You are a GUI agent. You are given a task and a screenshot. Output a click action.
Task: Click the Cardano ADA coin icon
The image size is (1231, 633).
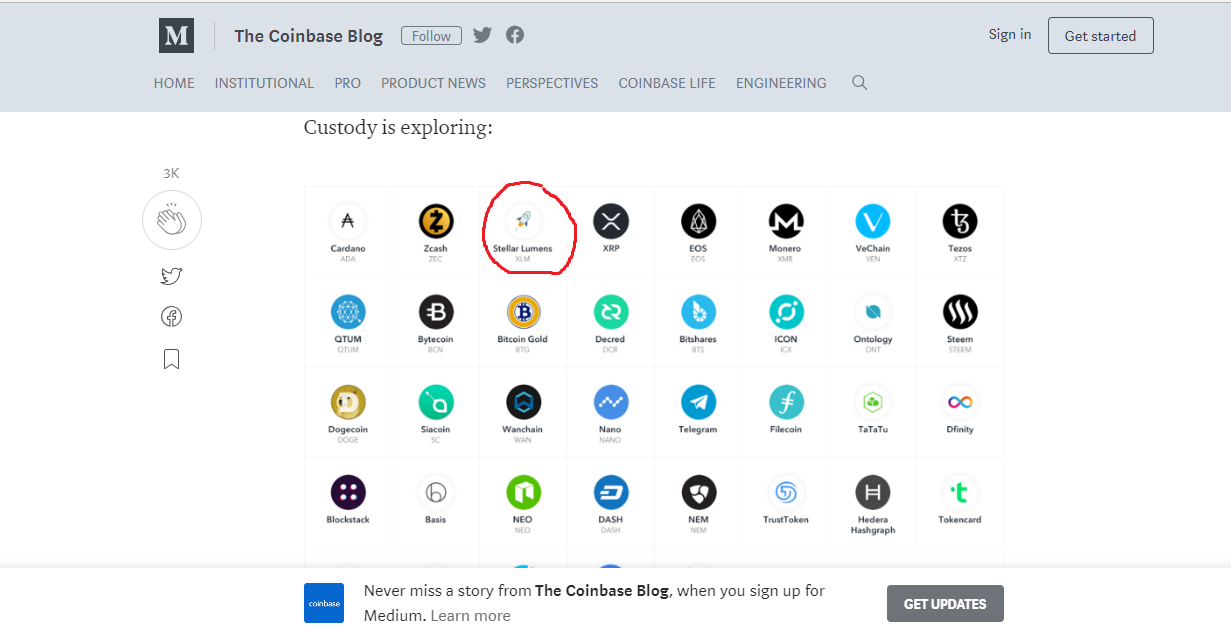point(348,221)
